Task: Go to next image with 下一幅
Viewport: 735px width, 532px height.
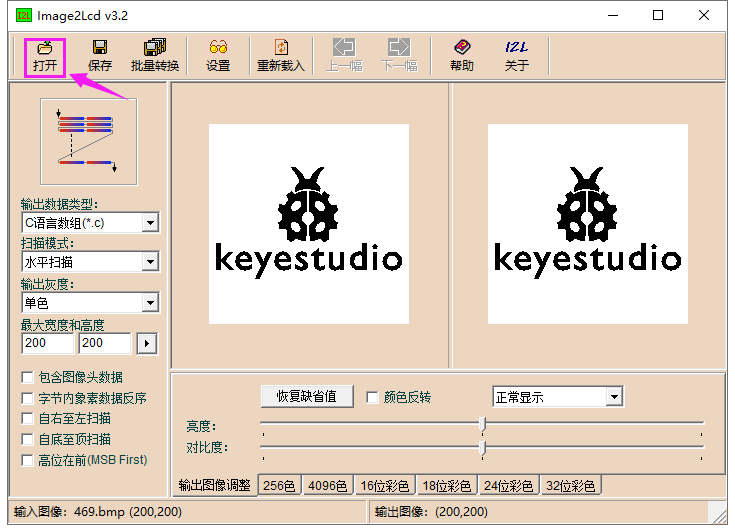Action: tap(399, 56)
